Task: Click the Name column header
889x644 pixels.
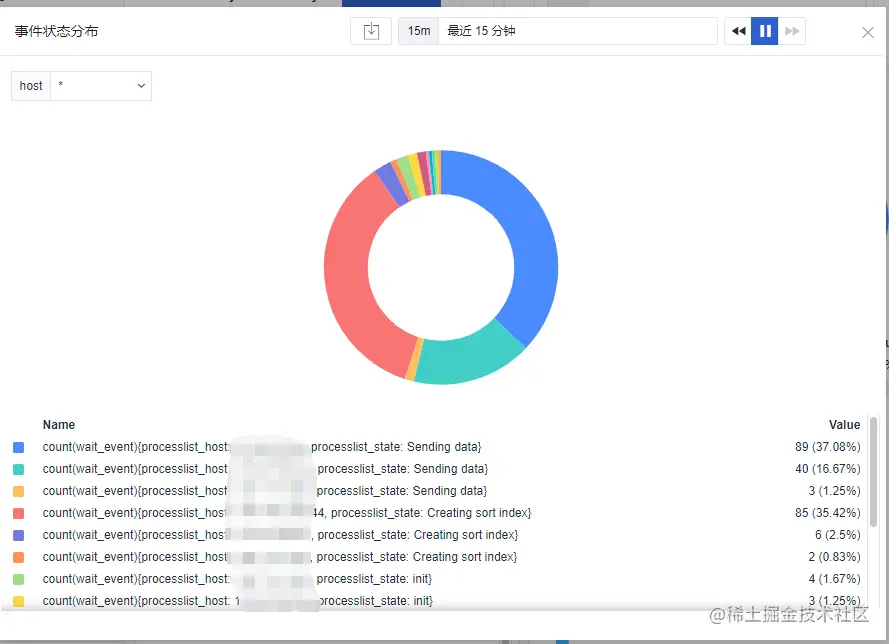Action: 59,425
